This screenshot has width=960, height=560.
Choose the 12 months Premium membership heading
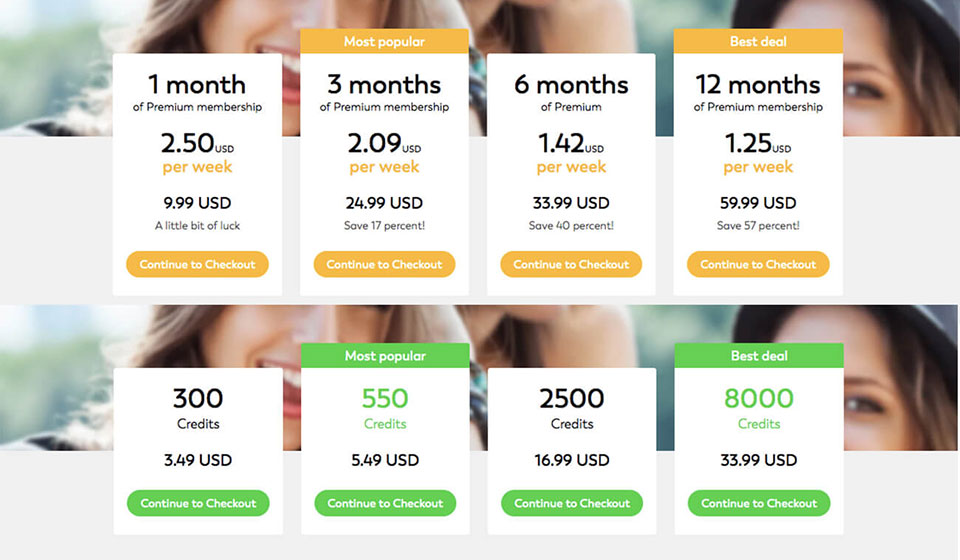tap(758, 85)
